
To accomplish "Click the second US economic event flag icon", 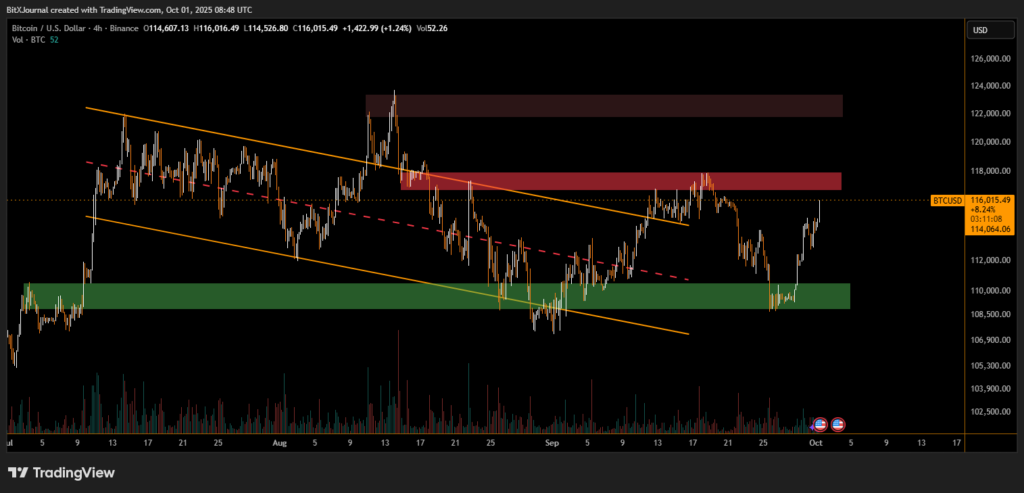I will click(x=838, y=424).
